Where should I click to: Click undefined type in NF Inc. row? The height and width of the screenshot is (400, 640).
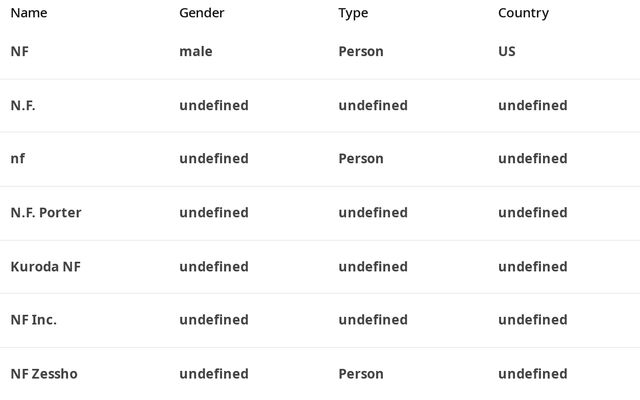373,319
